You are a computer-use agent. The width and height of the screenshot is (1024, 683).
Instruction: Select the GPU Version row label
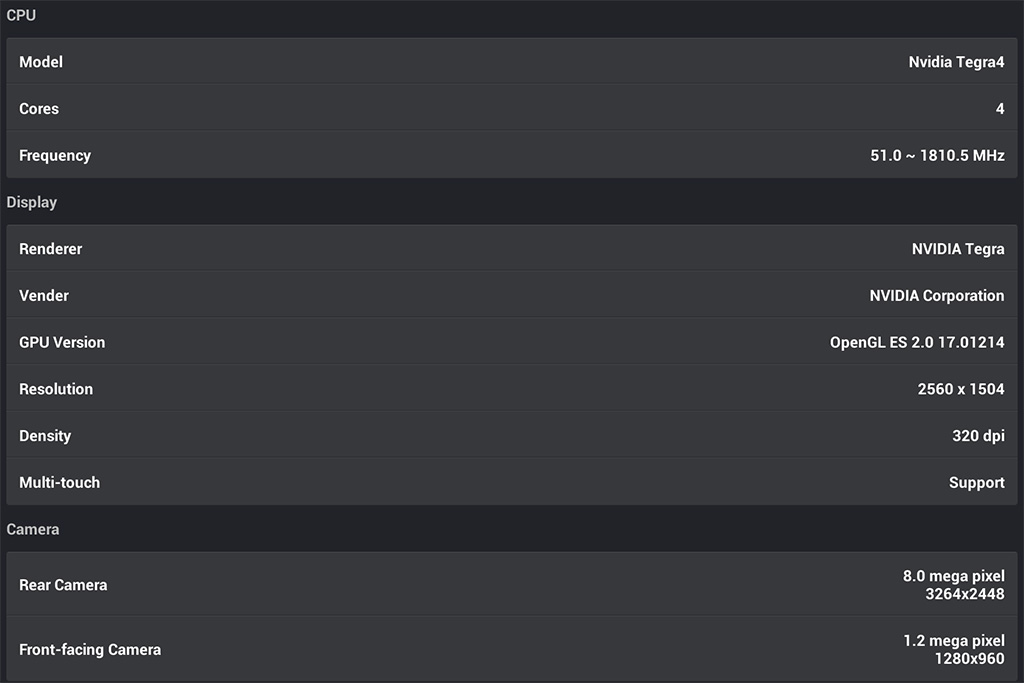(x=62, y=343)
